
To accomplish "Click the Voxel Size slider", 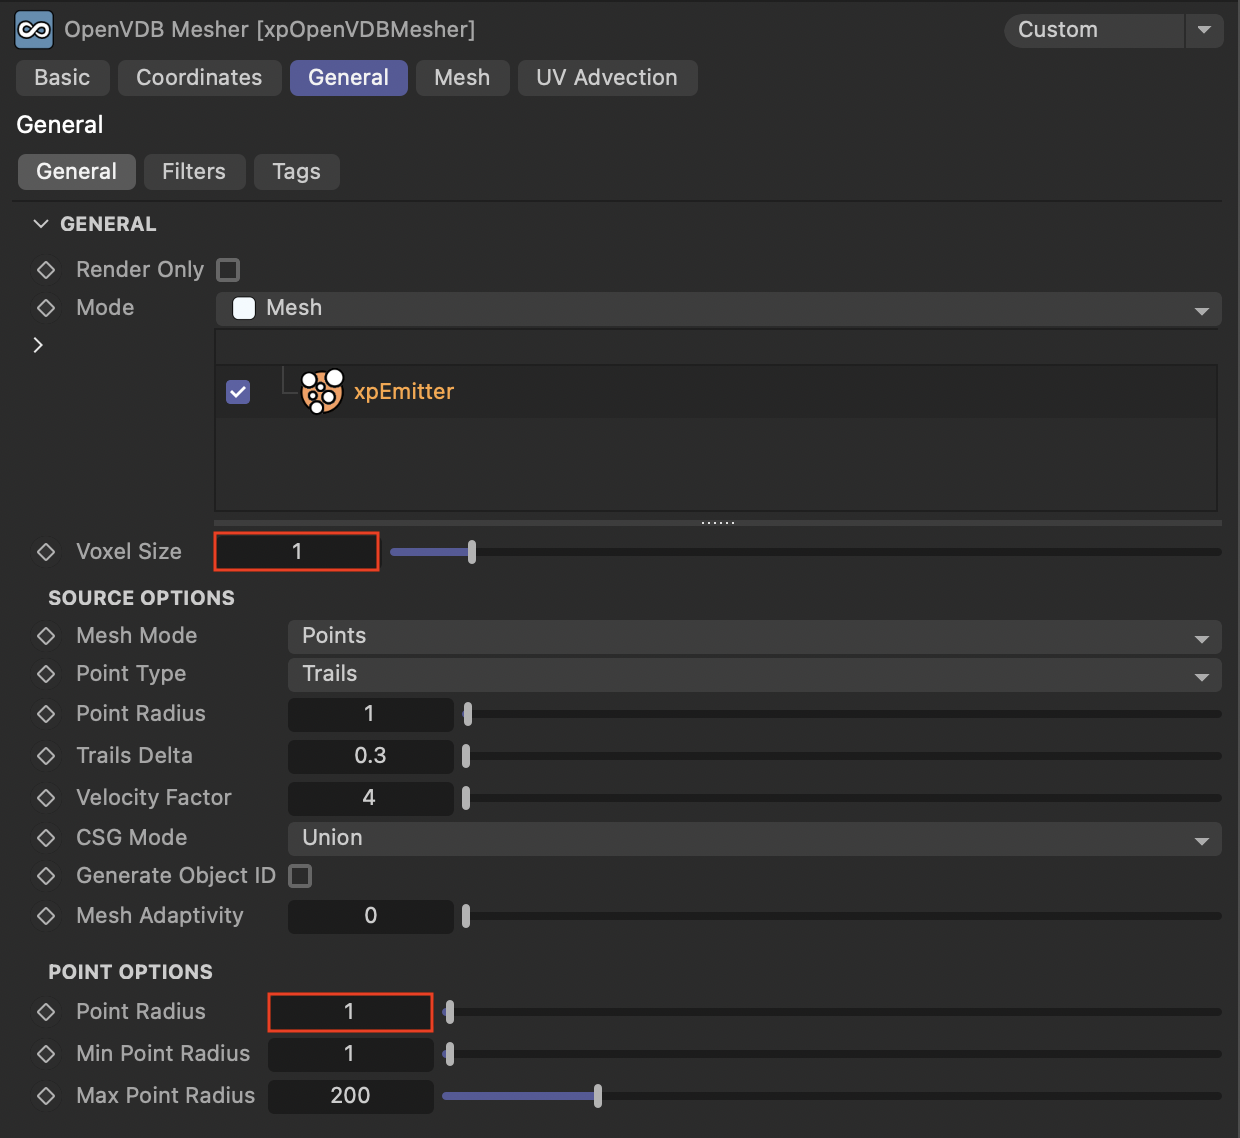I will point(806,552).
